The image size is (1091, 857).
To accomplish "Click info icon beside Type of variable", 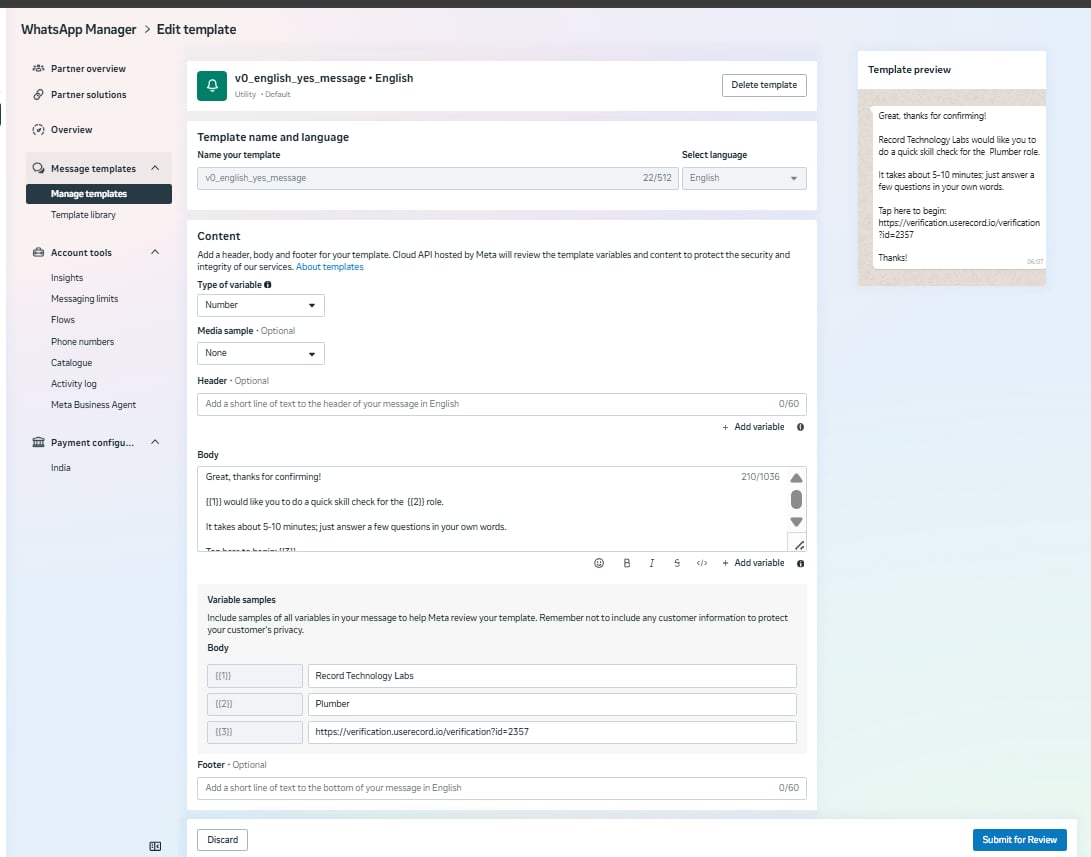I will [x=268, y=285].
